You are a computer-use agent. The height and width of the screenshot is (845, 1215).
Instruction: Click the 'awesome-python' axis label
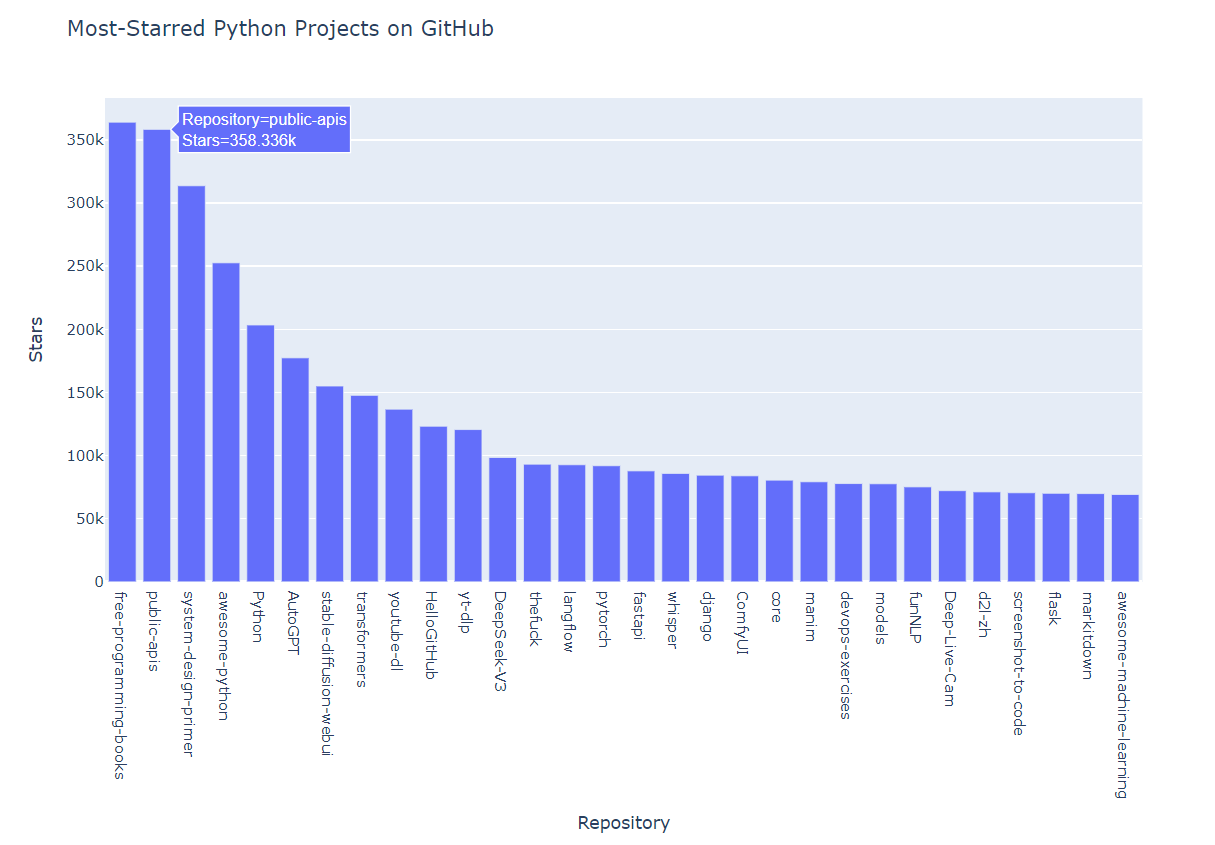(223, 655)
